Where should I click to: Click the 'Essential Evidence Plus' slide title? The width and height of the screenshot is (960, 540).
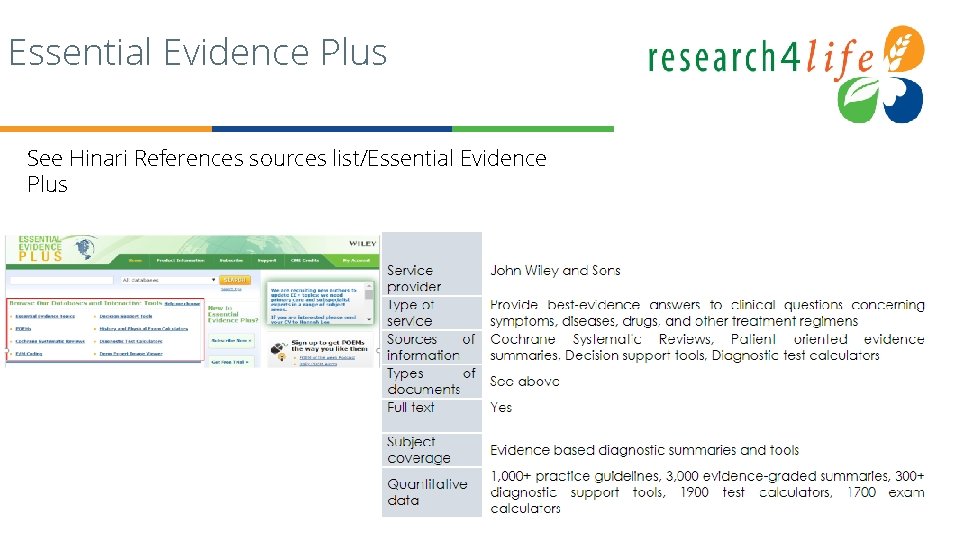coord(198,52)
